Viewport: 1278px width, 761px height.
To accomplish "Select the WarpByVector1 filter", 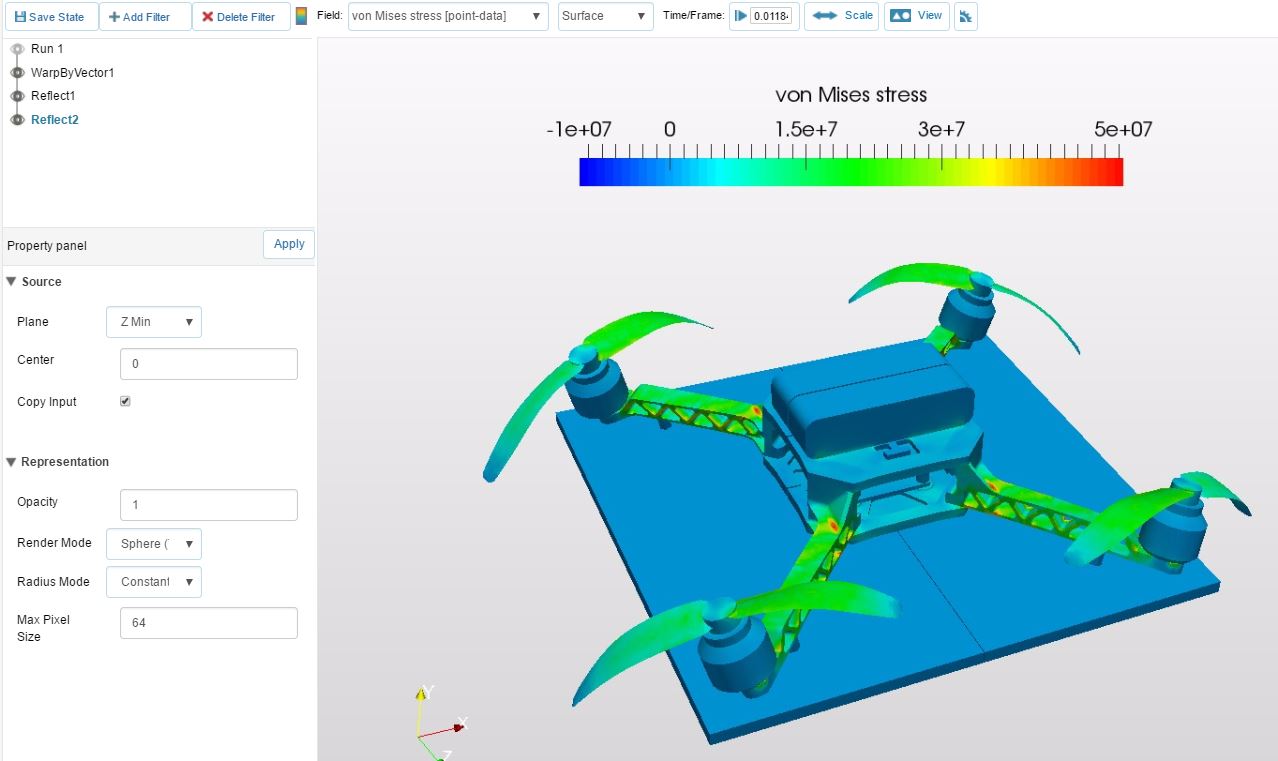I will (x=72, y=72).
